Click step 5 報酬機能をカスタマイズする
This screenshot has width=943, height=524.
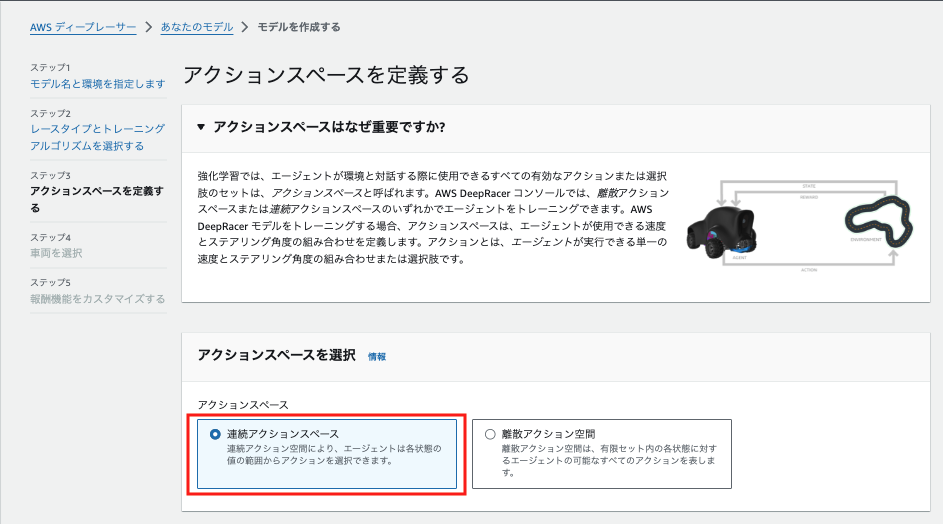[x=97, y=299]
